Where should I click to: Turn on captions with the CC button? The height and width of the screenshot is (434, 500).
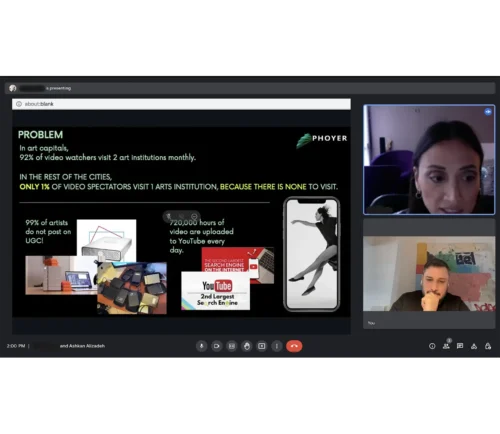click(x=231, y=346)
